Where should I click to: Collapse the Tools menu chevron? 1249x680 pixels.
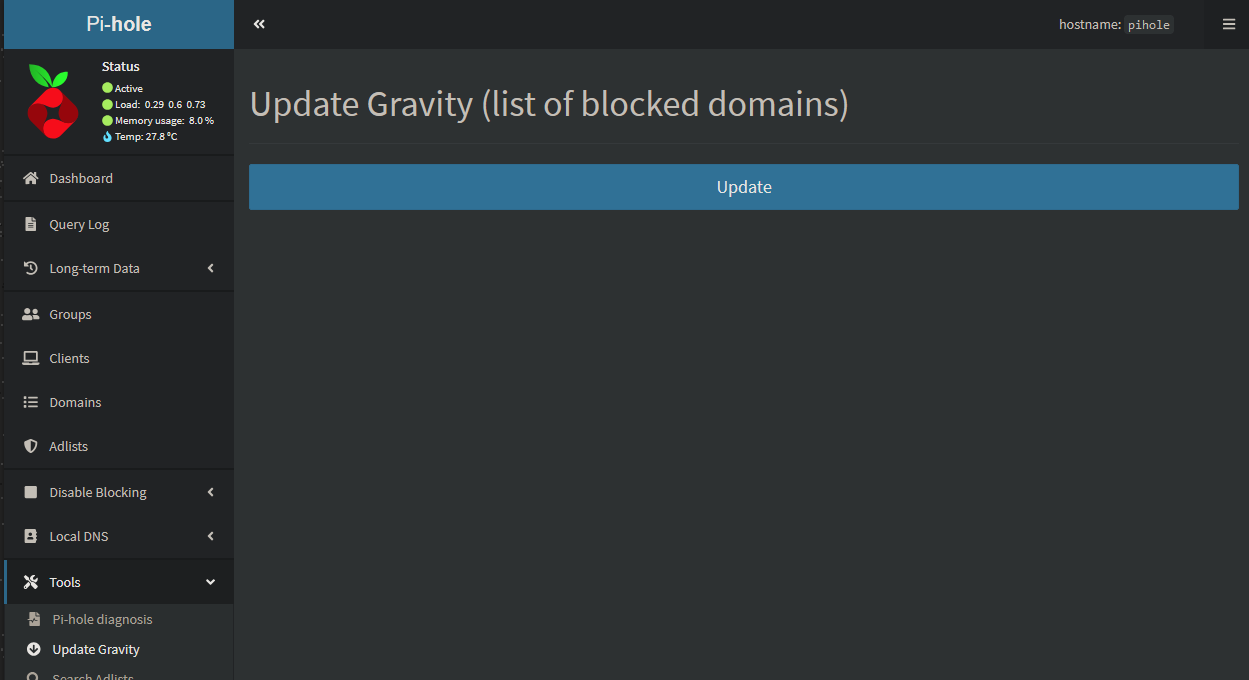[210, 582]
